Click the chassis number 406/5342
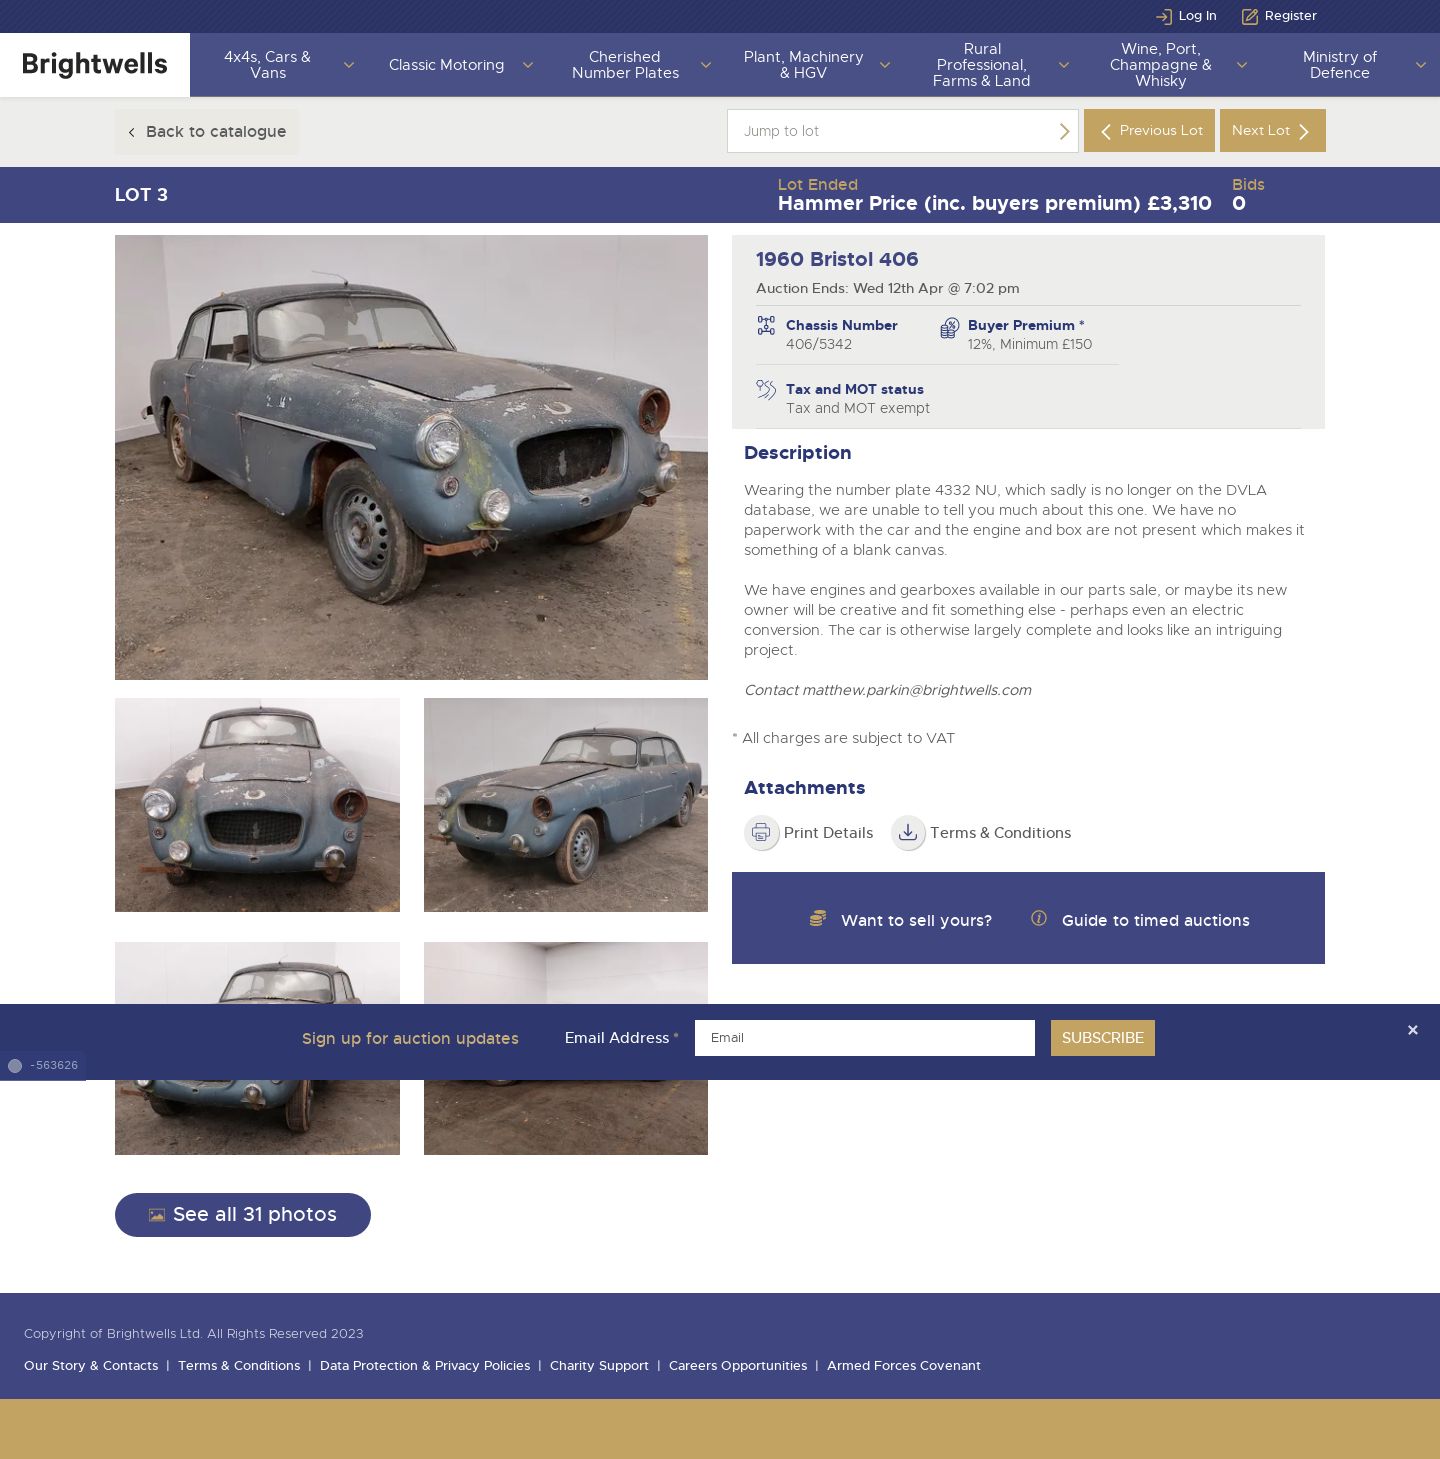This screenshot has height=1459, width=1440. click(x=819, y=345)
